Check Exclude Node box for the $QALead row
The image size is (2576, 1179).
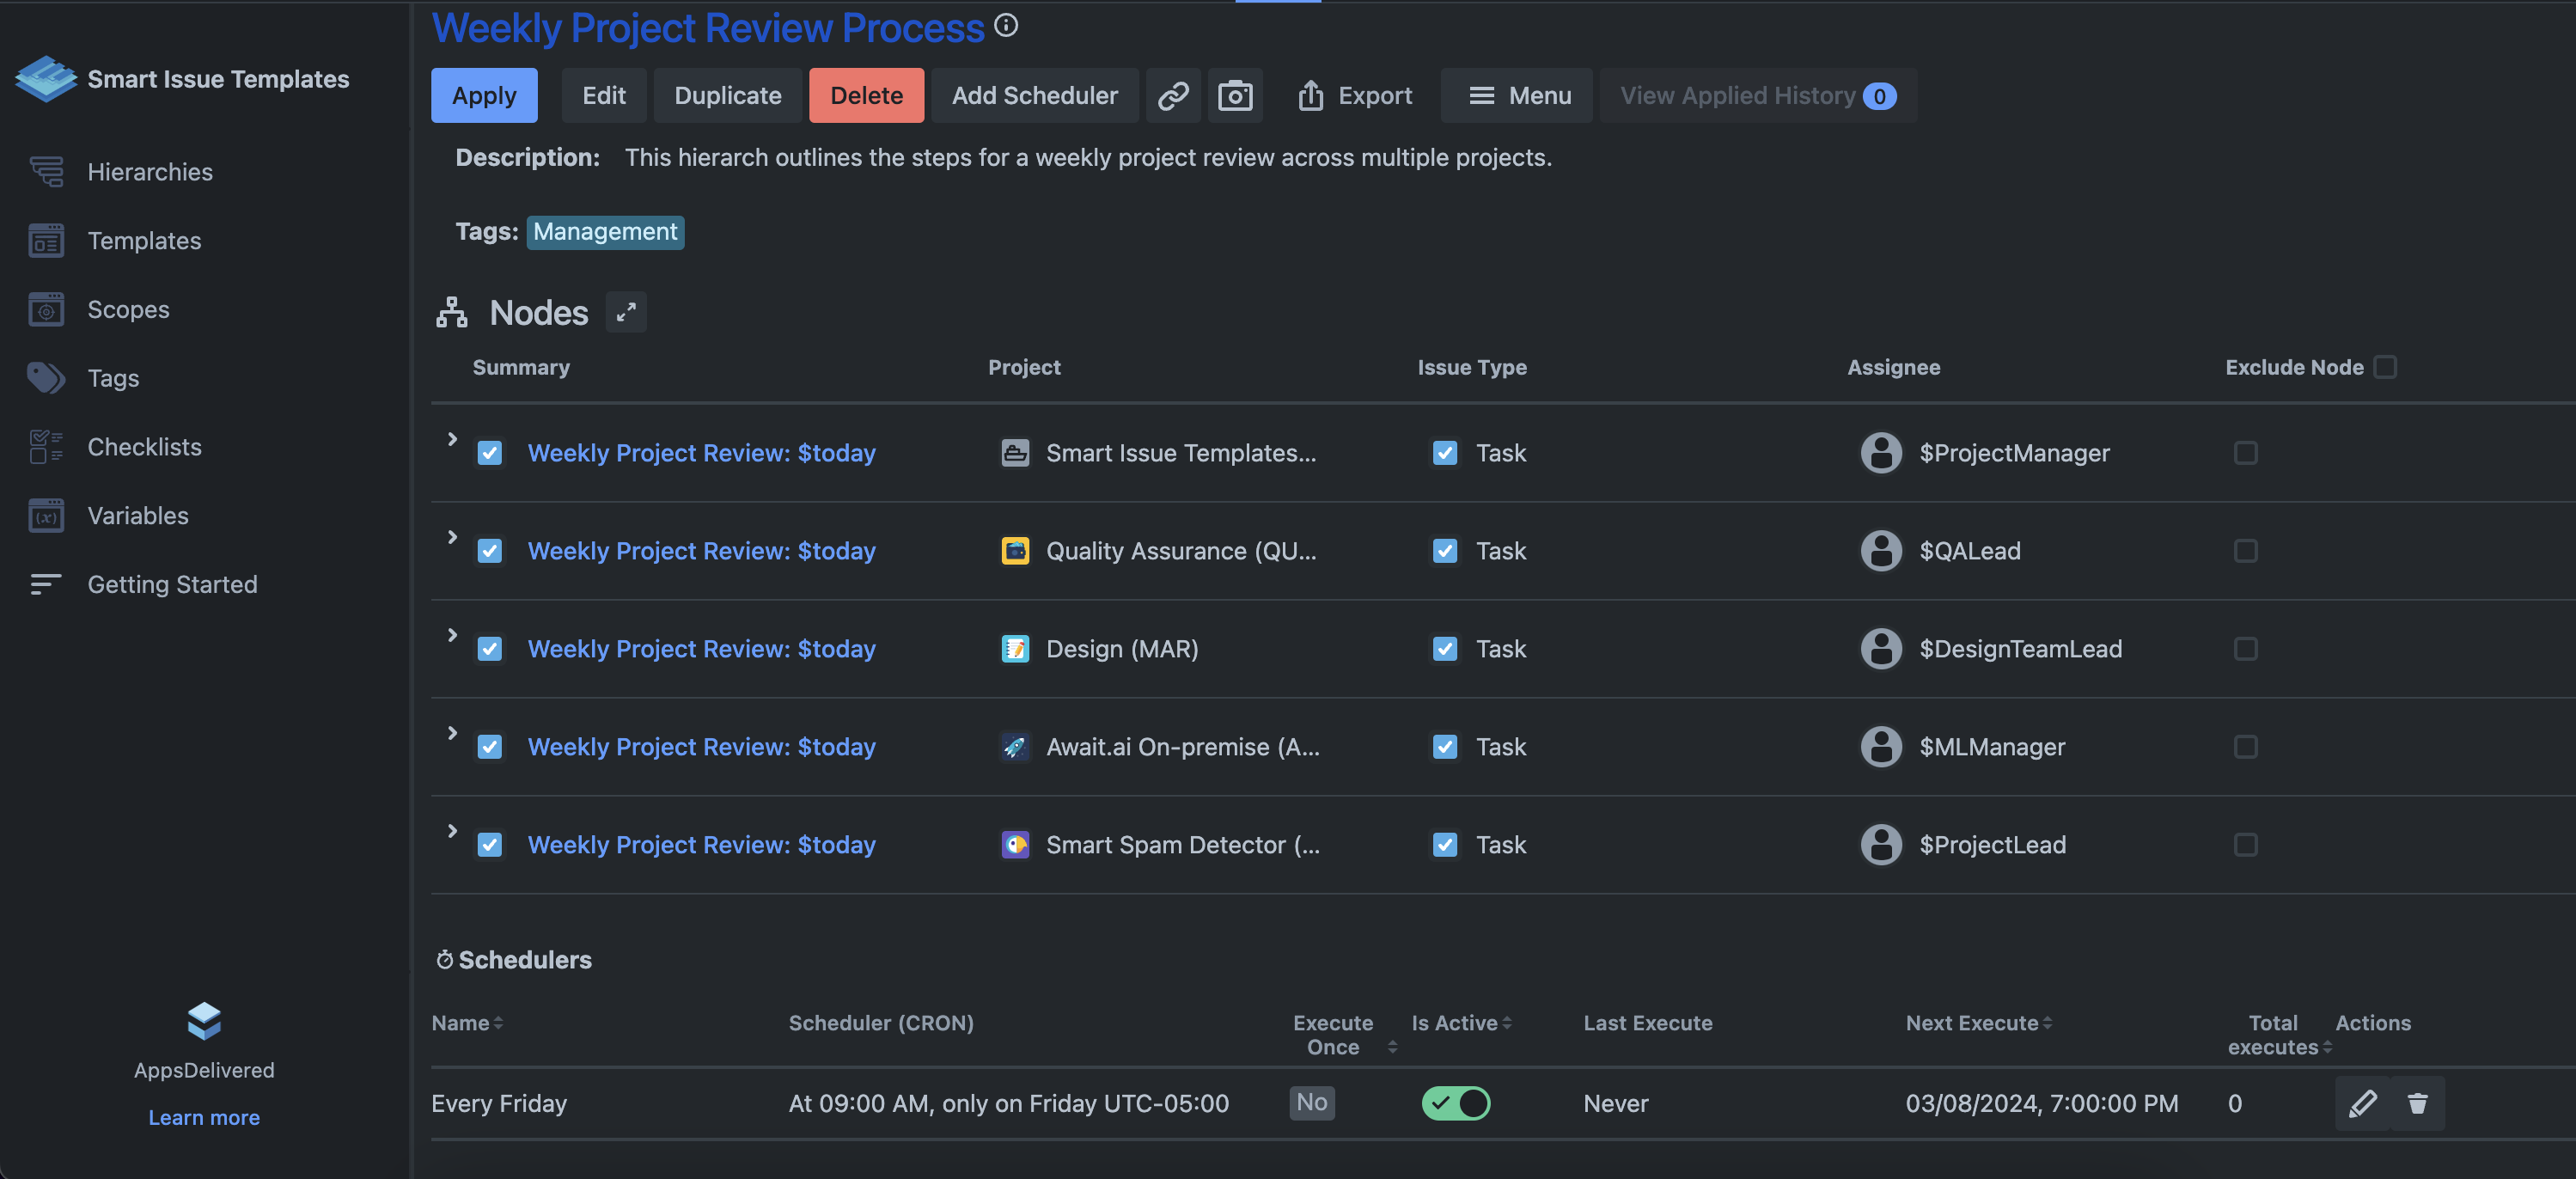[2245, 551]
